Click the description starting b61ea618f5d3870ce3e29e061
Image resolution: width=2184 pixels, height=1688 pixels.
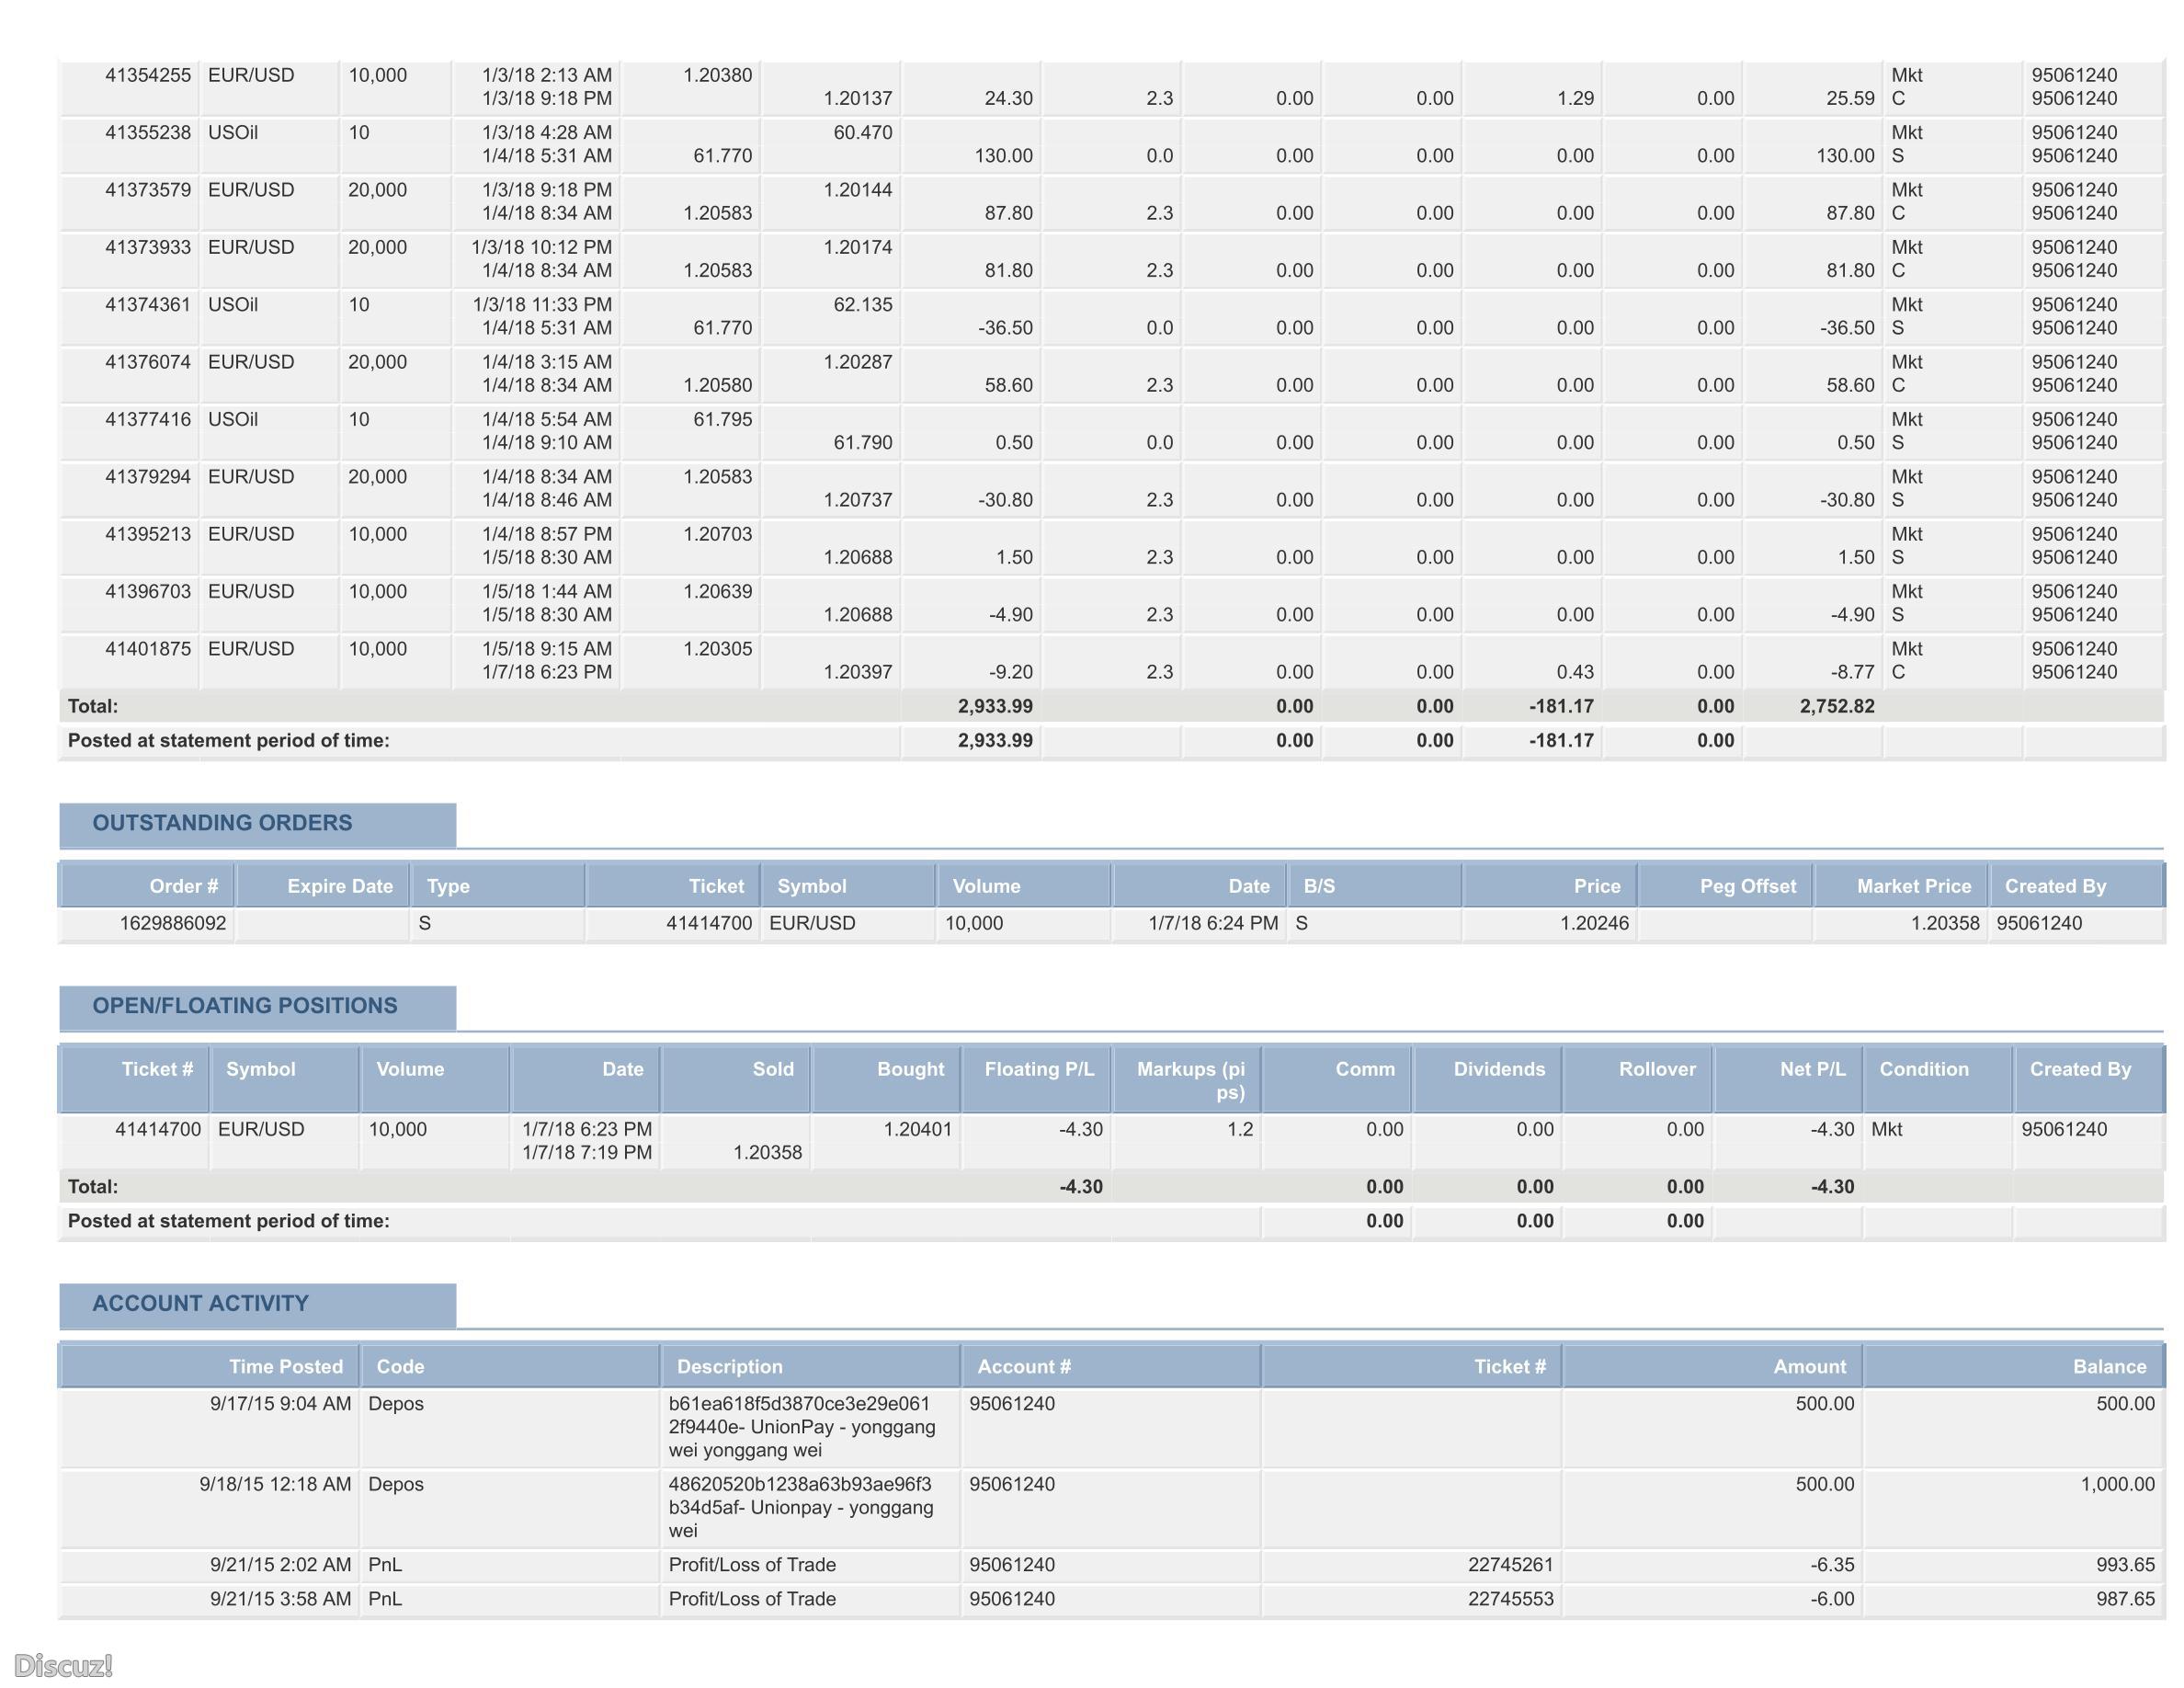[x=802, y=1427]
